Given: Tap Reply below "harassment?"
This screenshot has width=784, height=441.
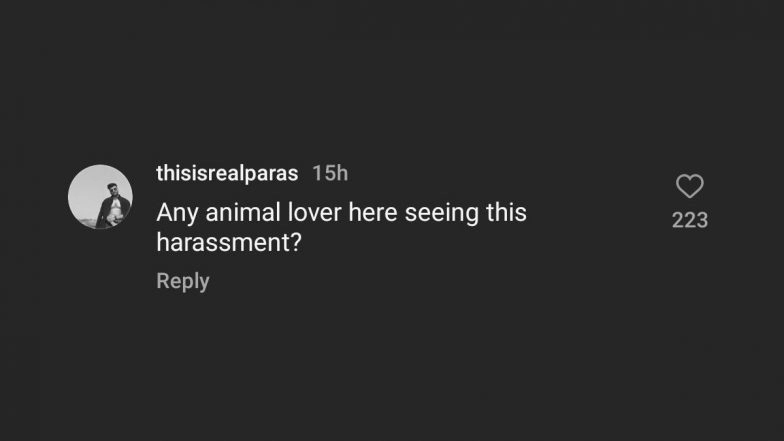Looking at the screenshot, I should tap(182, 281).
